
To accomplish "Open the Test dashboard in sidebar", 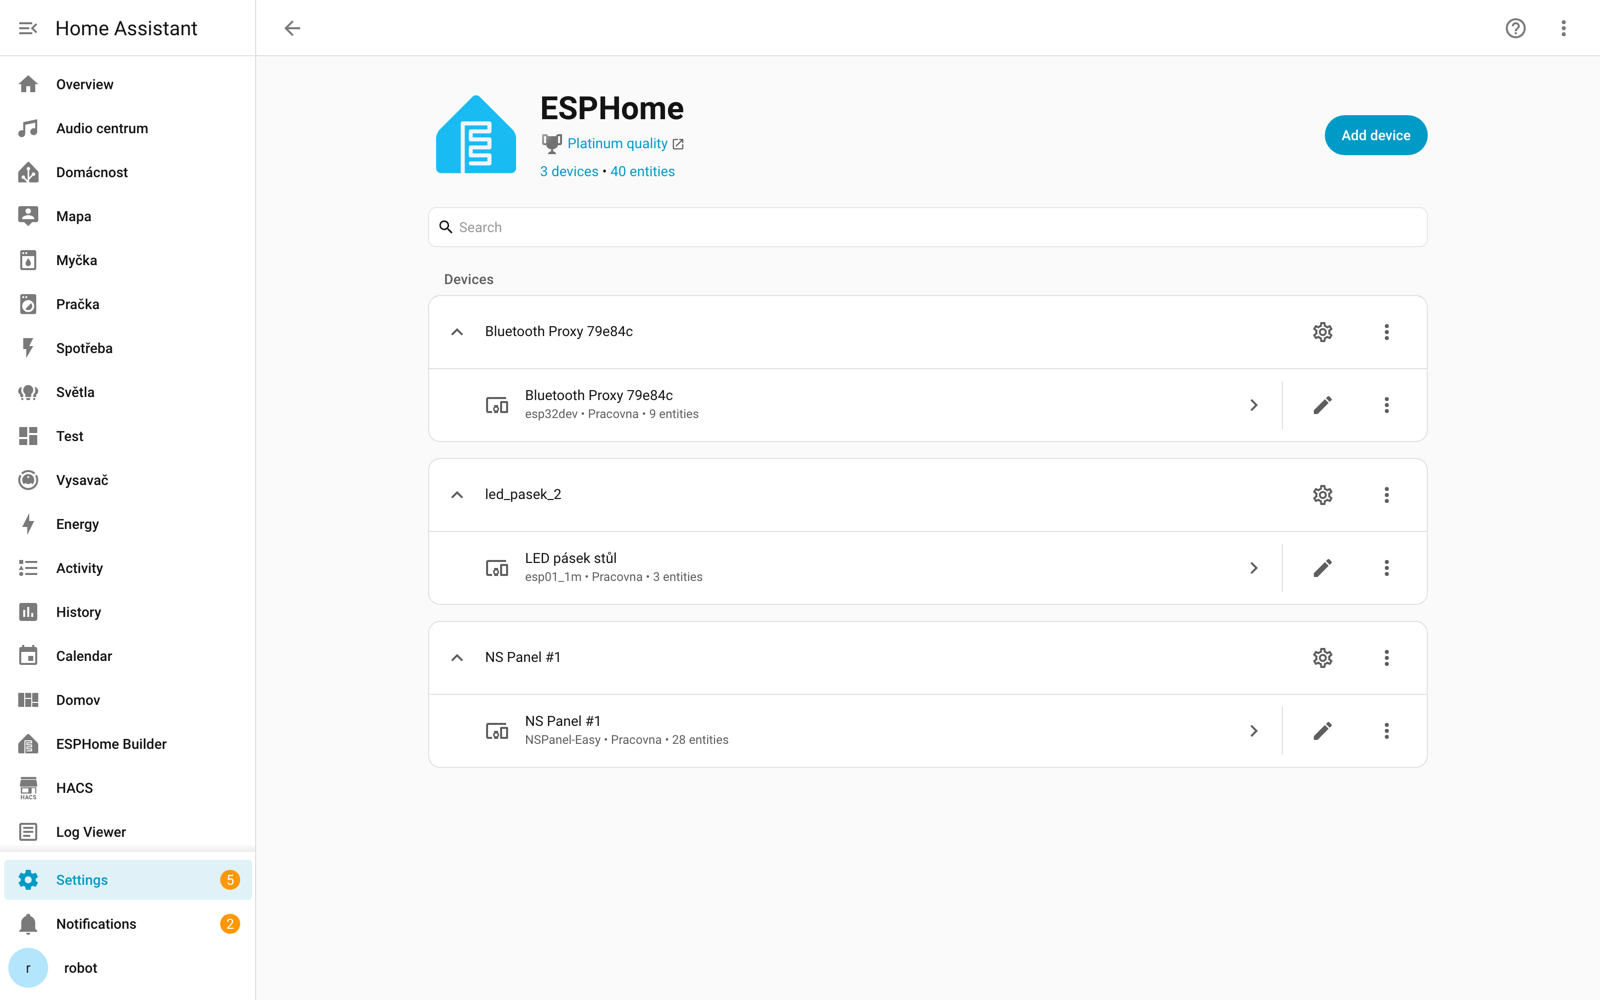I will 128,436.
